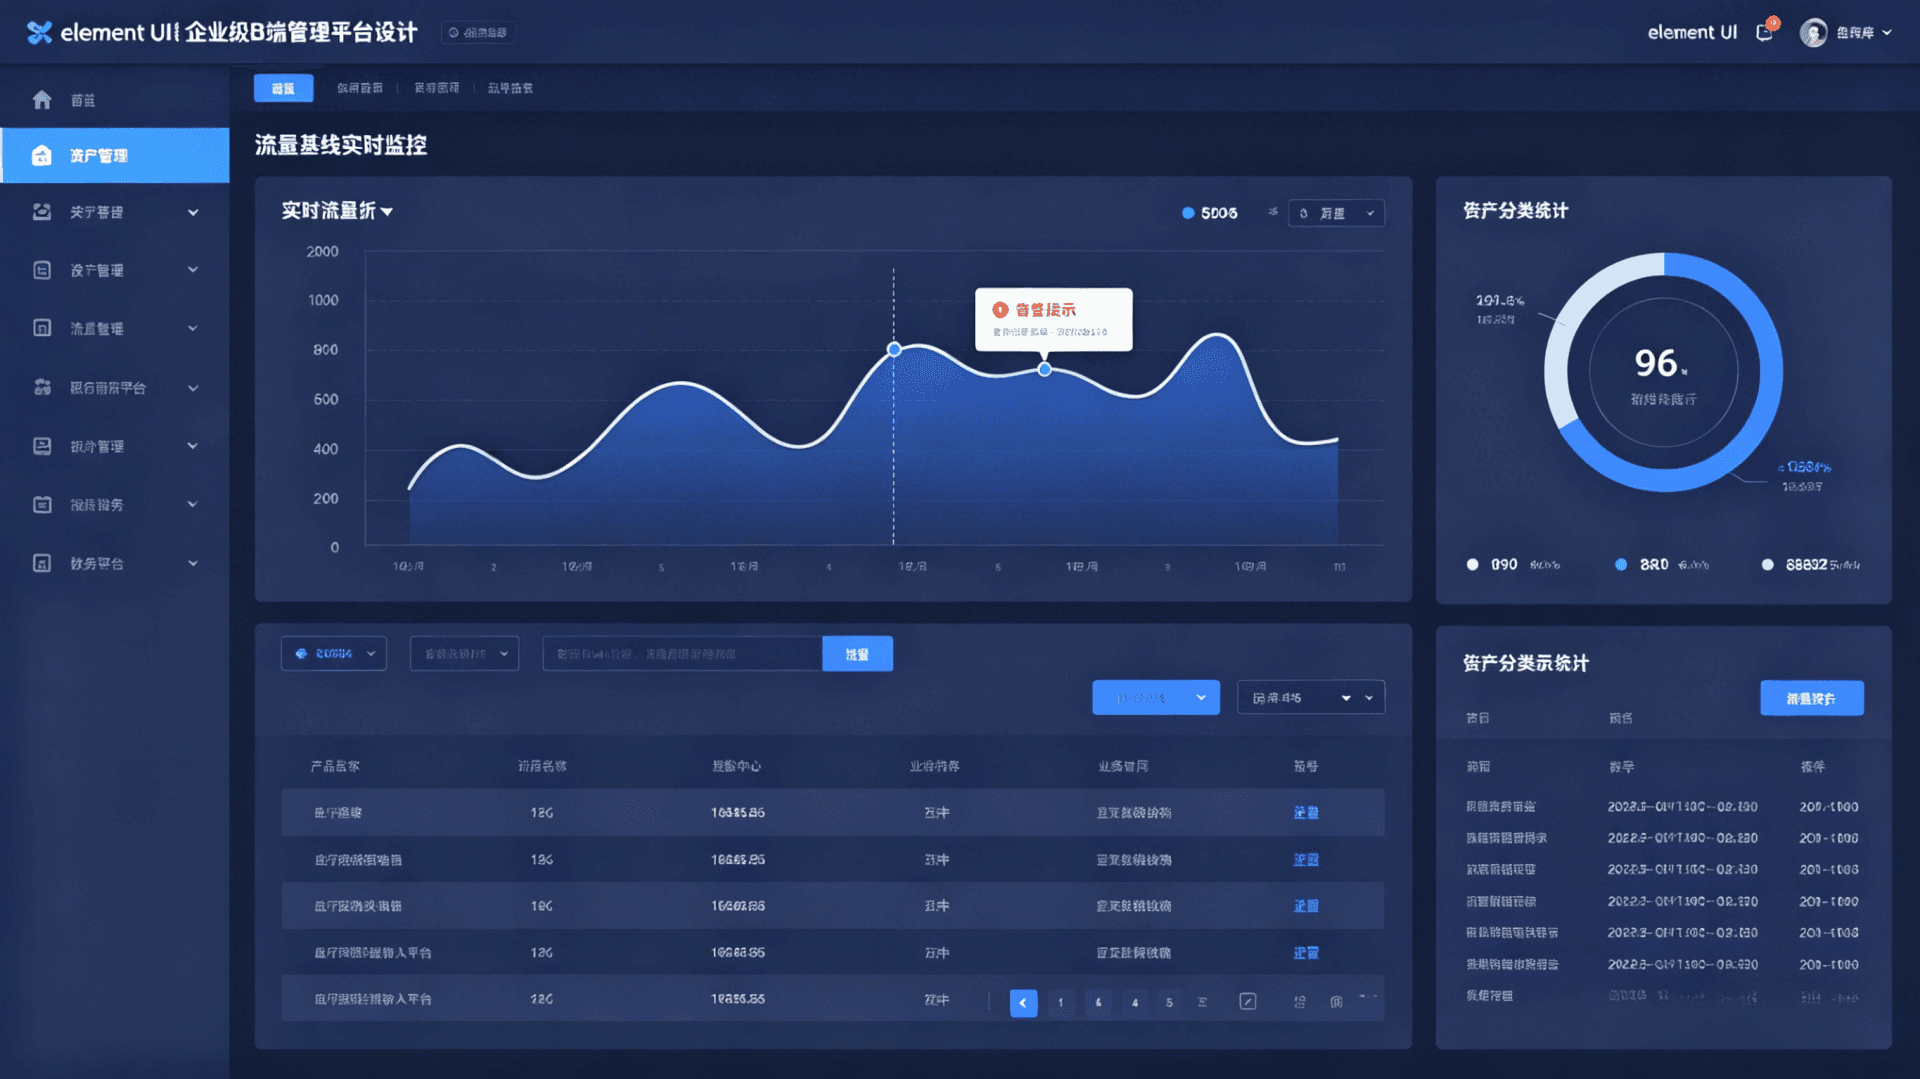The image size is (1920, 1079).
Task: Click the highlighted sidebar item's icon
Action: tap(42, 156)
